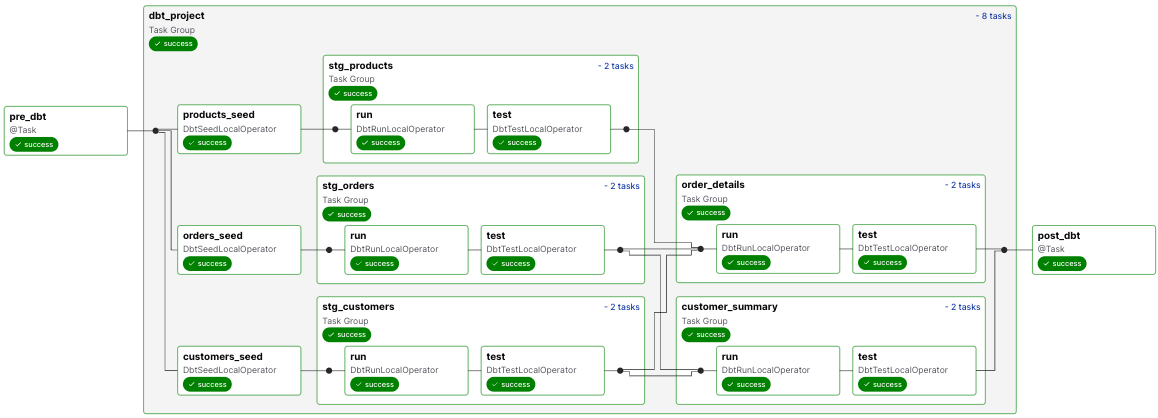This screenshot has height=418, width=1158.
Task: Click success badge on pre_dbt
Action: tap(34, 144)
